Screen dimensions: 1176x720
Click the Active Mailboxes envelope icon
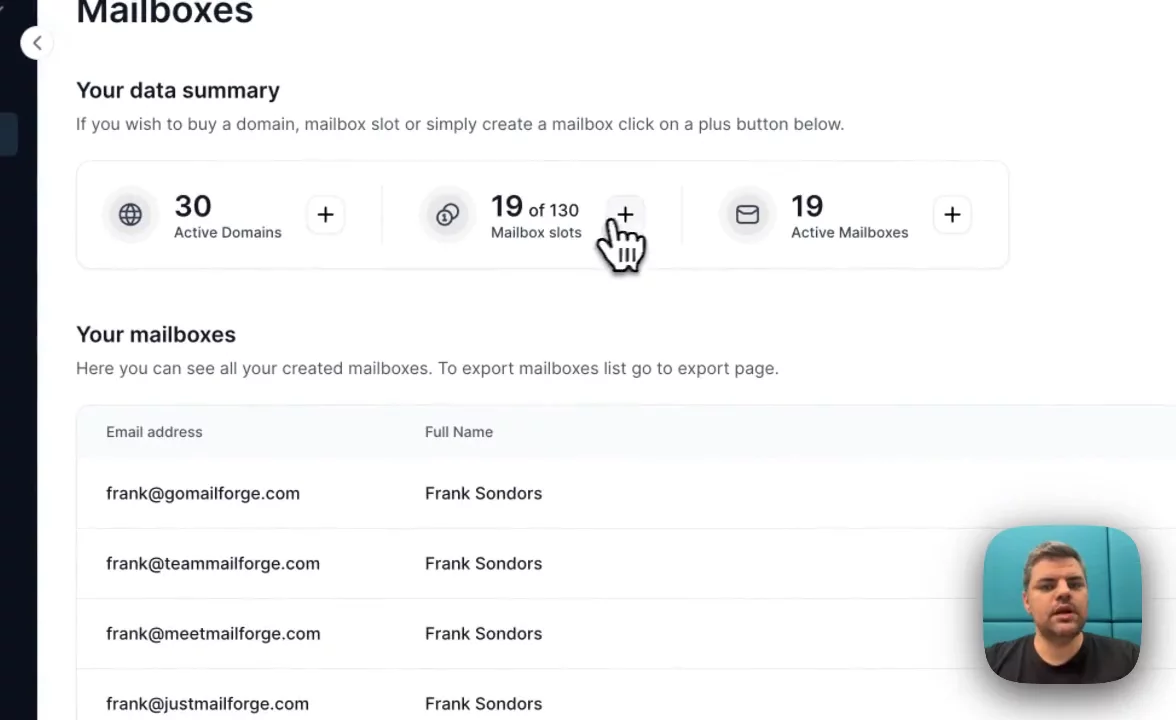point(747,215)
